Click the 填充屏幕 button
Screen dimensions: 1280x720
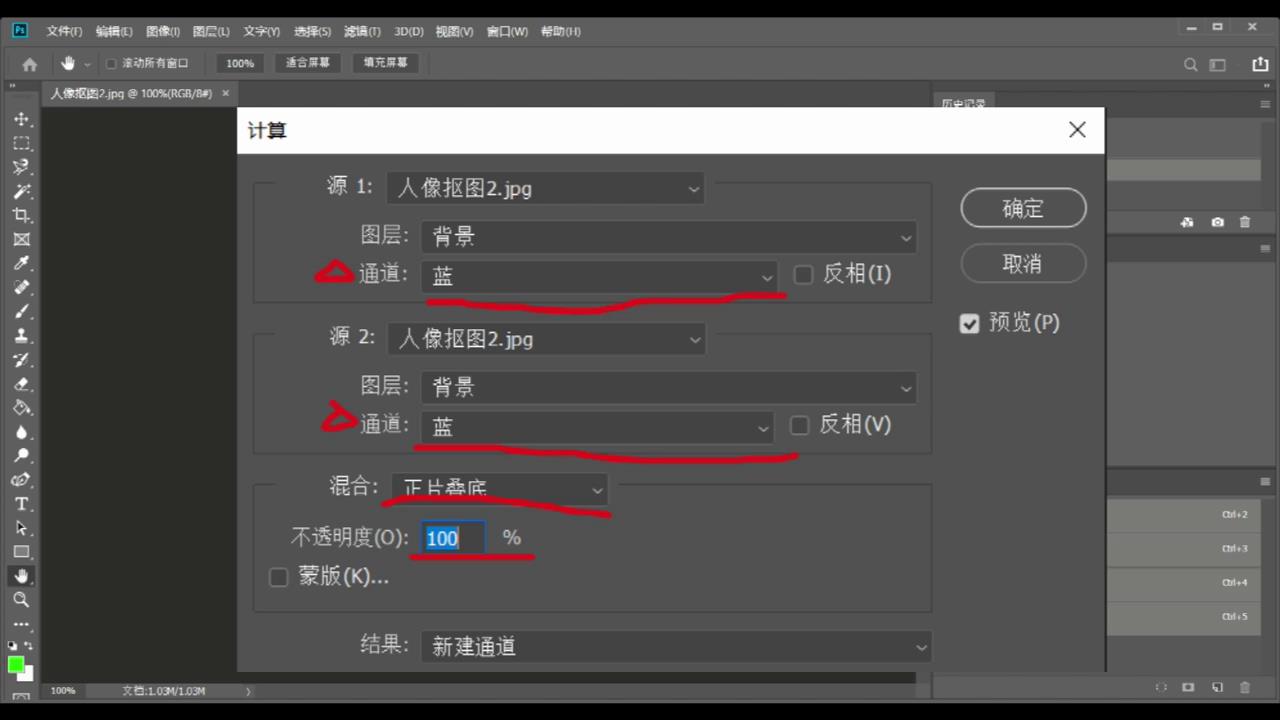click(386, 63)
